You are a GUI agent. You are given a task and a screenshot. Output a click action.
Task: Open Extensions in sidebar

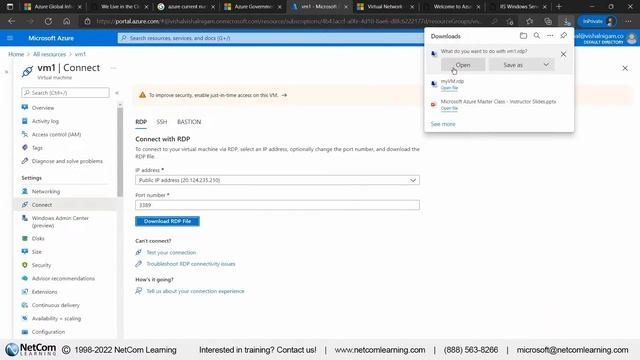44,292
